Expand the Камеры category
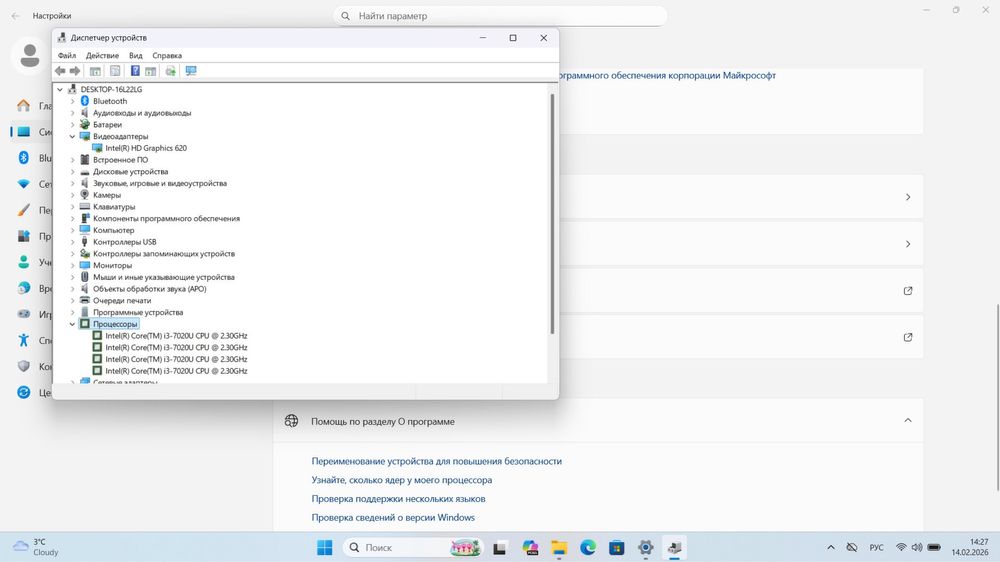This screenshot has height=562, width=1000. coord(72,195)
